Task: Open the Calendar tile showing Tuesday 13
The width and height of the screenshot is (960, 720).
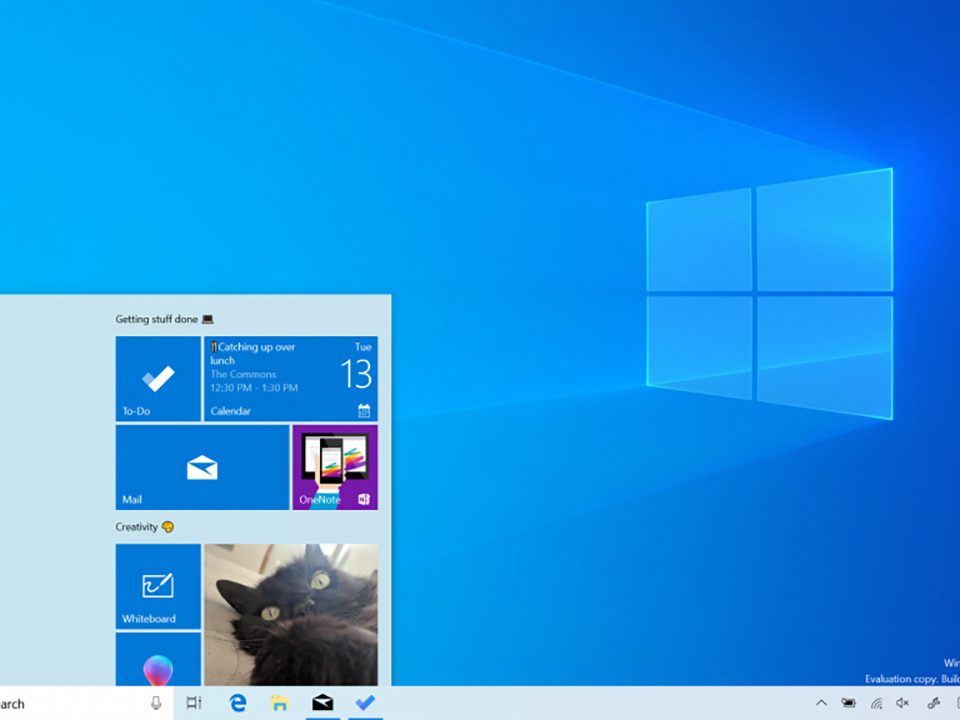Action: [x=290, y=378]
